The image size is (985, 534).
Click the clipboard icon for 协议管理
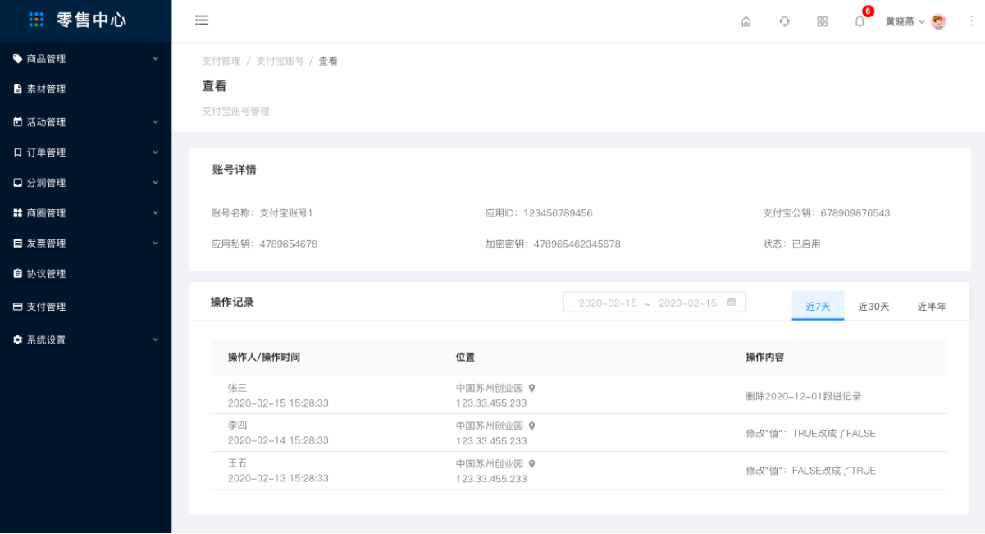pyautogui.click(x=18, y=273)
